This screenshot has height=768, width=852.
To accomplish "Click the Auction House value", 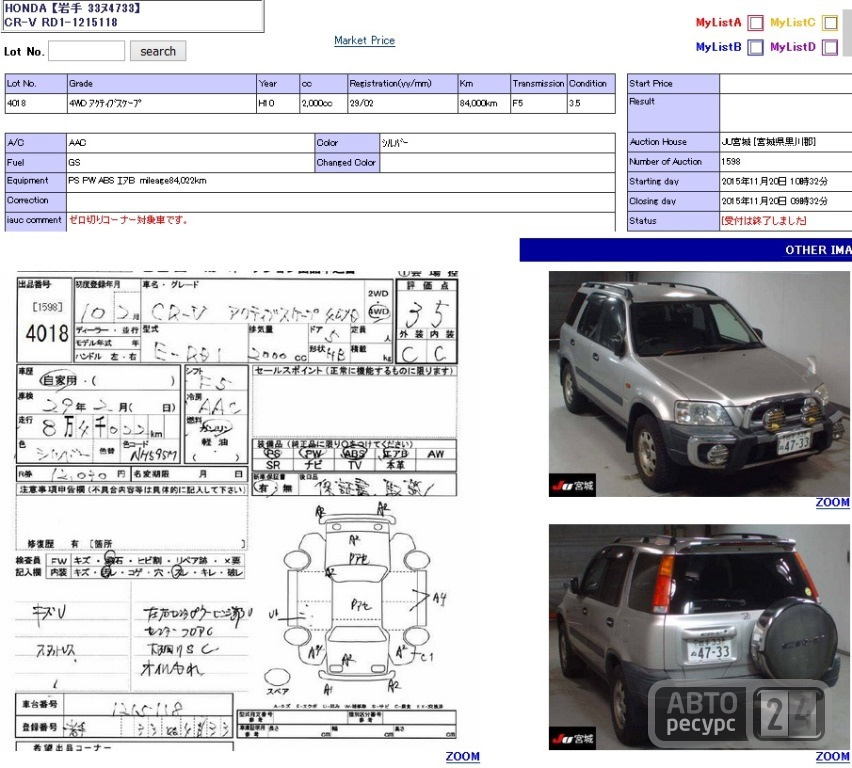I will [x=768, y=142].
